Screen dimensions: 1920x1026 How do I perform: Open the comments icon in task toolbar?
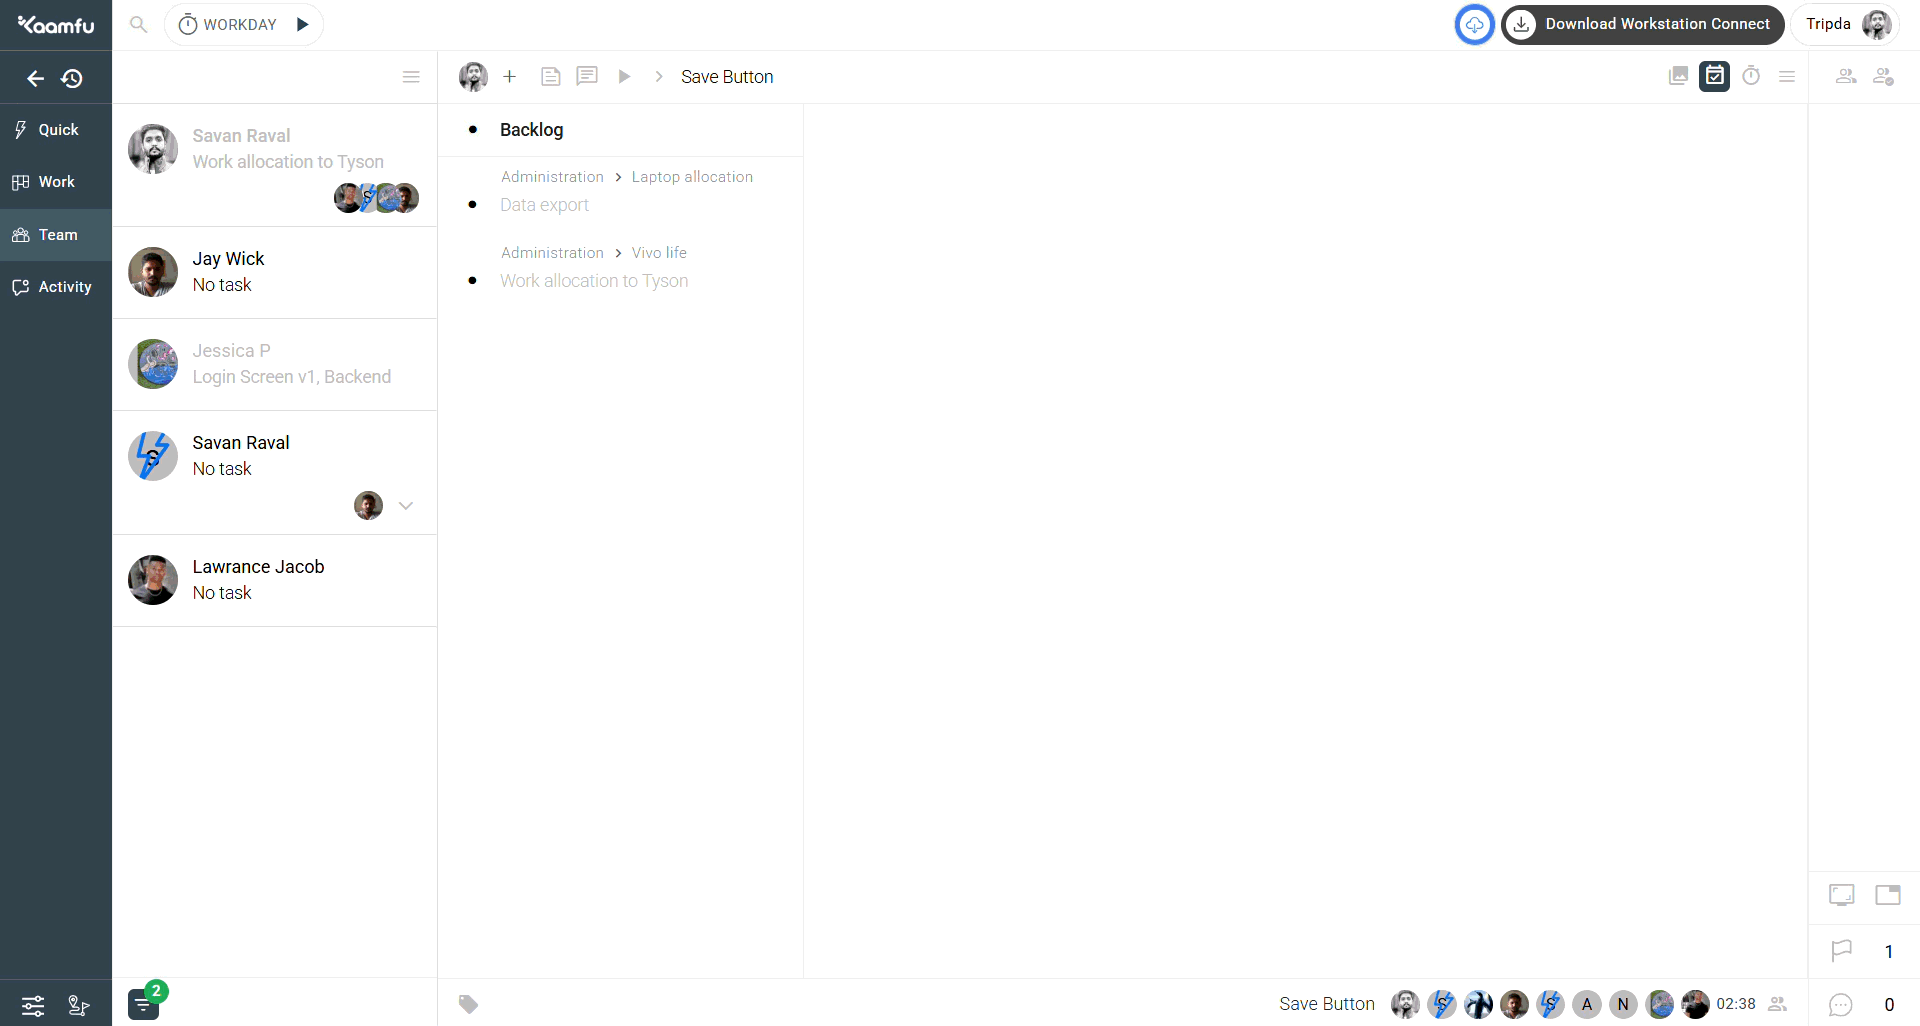click(x=587, y=76)
